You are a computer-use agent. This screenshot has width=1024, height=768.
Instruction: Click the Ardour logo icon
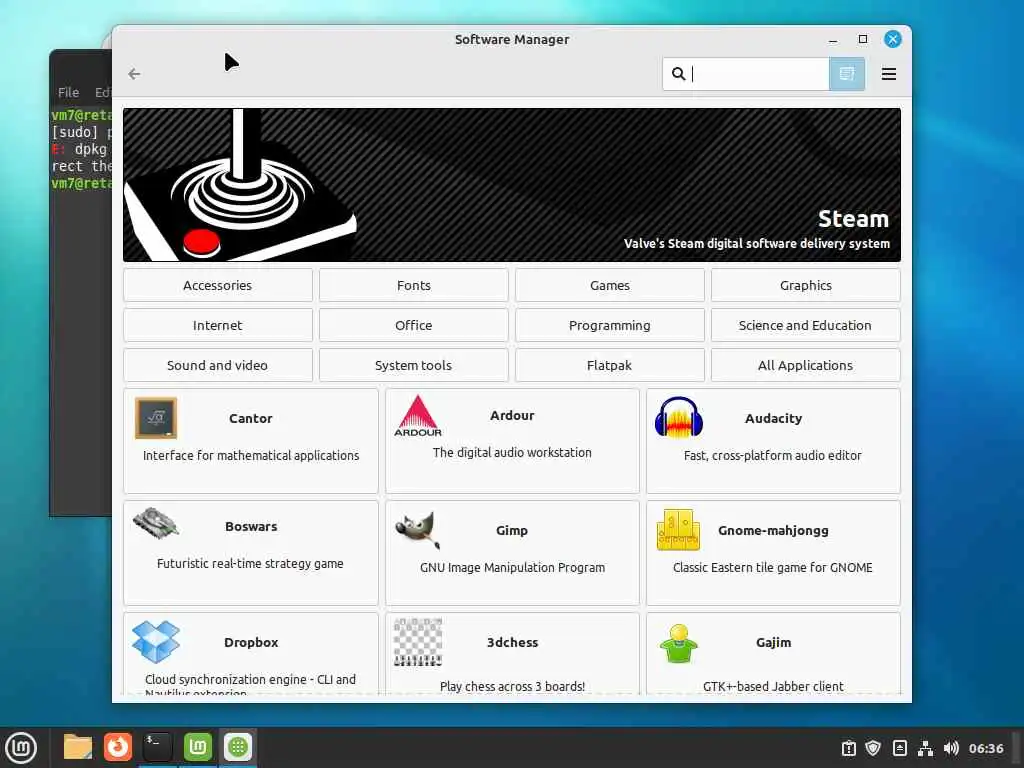coord(418,416)
